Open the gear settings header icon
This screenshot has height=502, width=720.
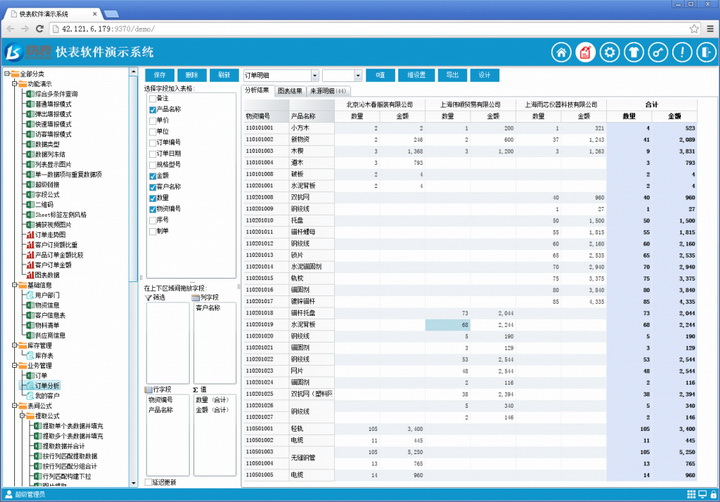[610, 52]
